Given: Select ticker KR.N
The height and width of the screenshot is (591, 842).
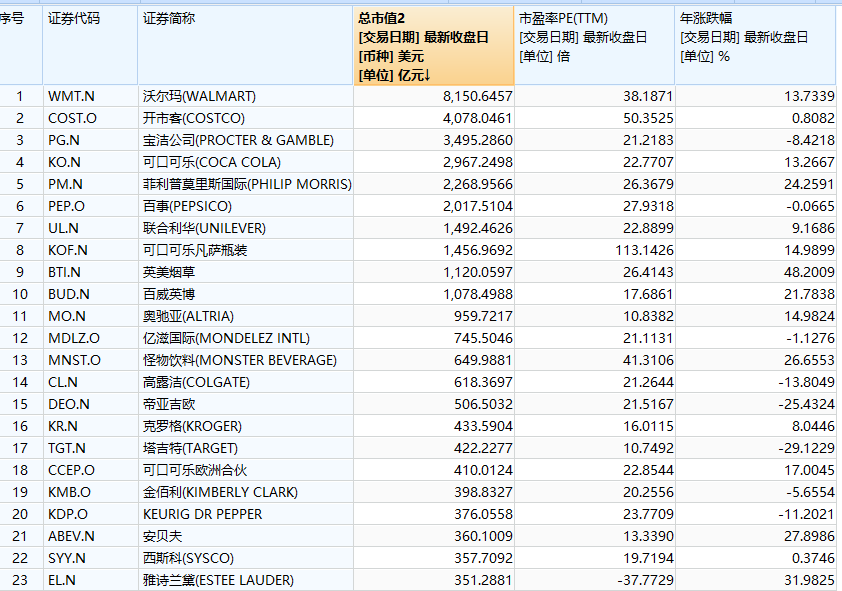Looking at the screenshot, I should [x=63, y=427].
